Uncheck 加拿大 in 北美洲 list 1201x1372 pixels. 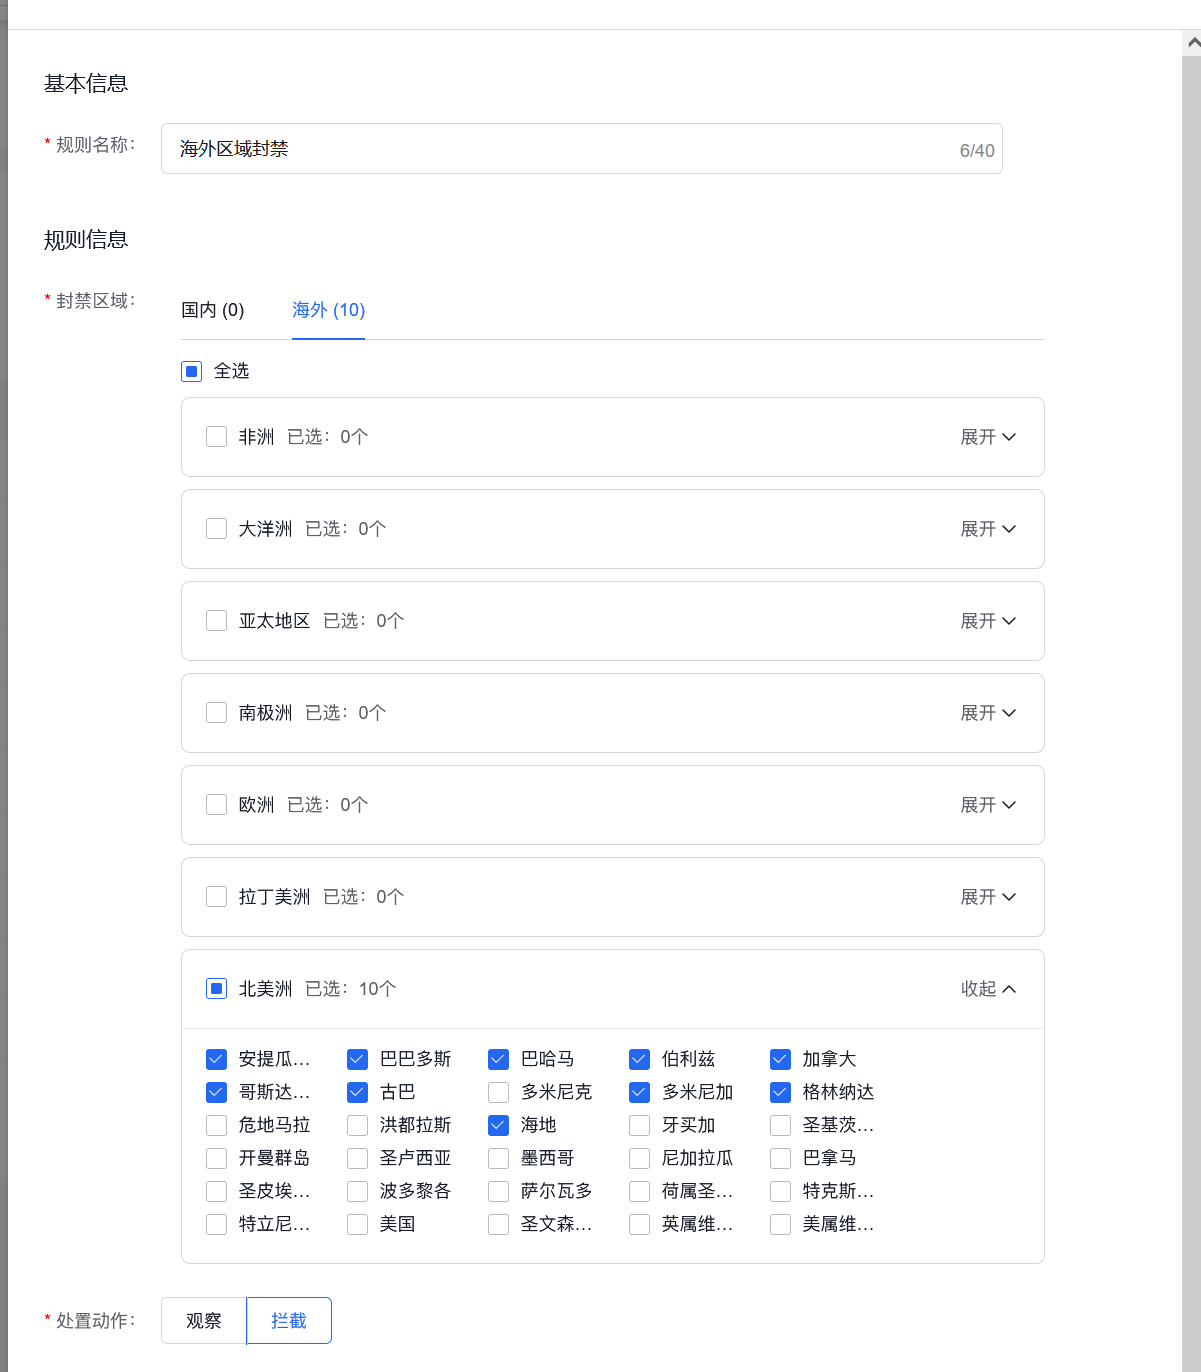(x=780, y=1059)
